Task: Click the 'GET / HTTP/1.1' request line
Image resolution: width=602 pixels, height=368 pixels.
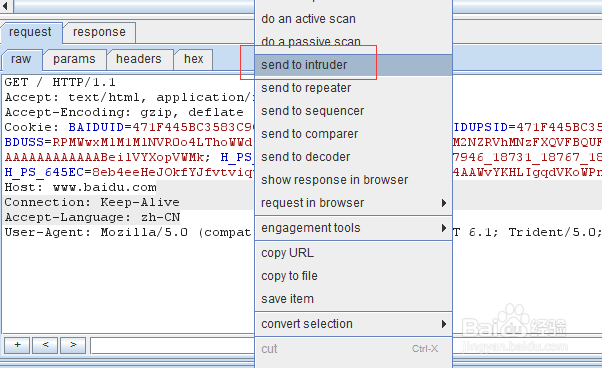Action: [x=60, y=82]
